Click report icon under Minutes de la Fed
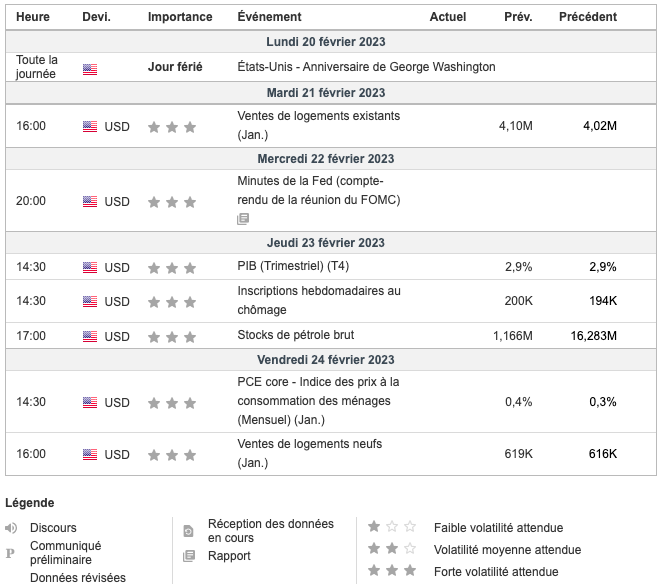 pyautogui.click(x=243, y=219)
